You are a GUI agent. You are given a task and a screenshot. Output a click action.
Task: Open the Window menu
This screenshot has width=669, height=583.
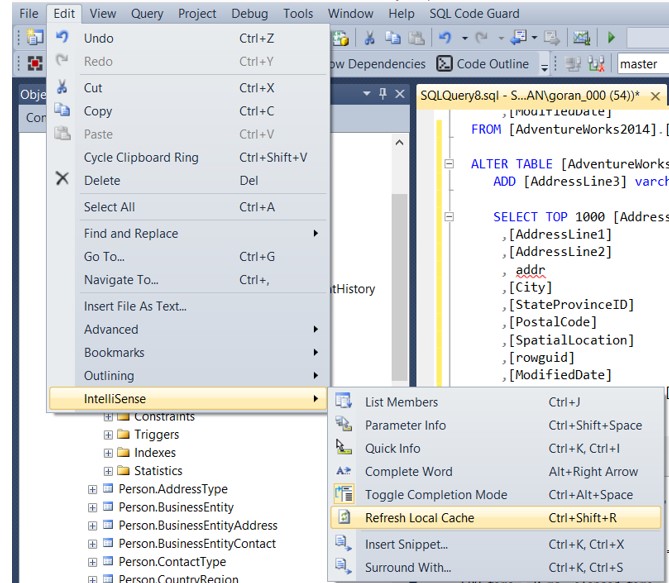350,14
